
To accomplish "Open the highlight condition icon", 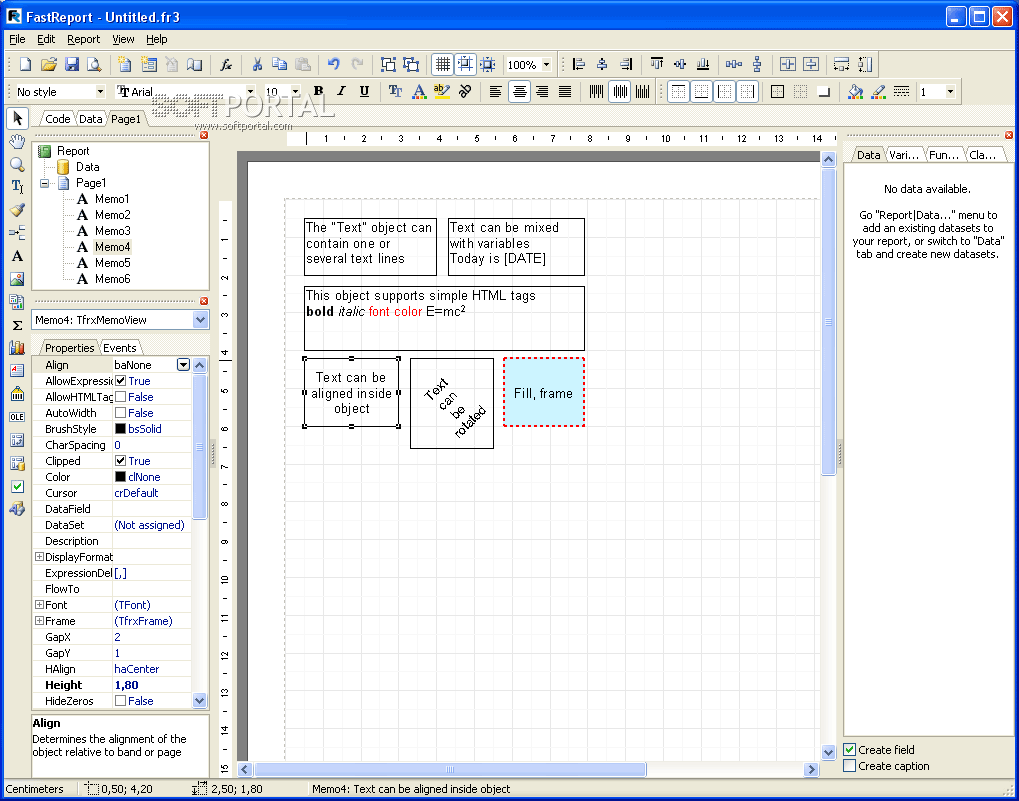I will [x=442, y=92].
